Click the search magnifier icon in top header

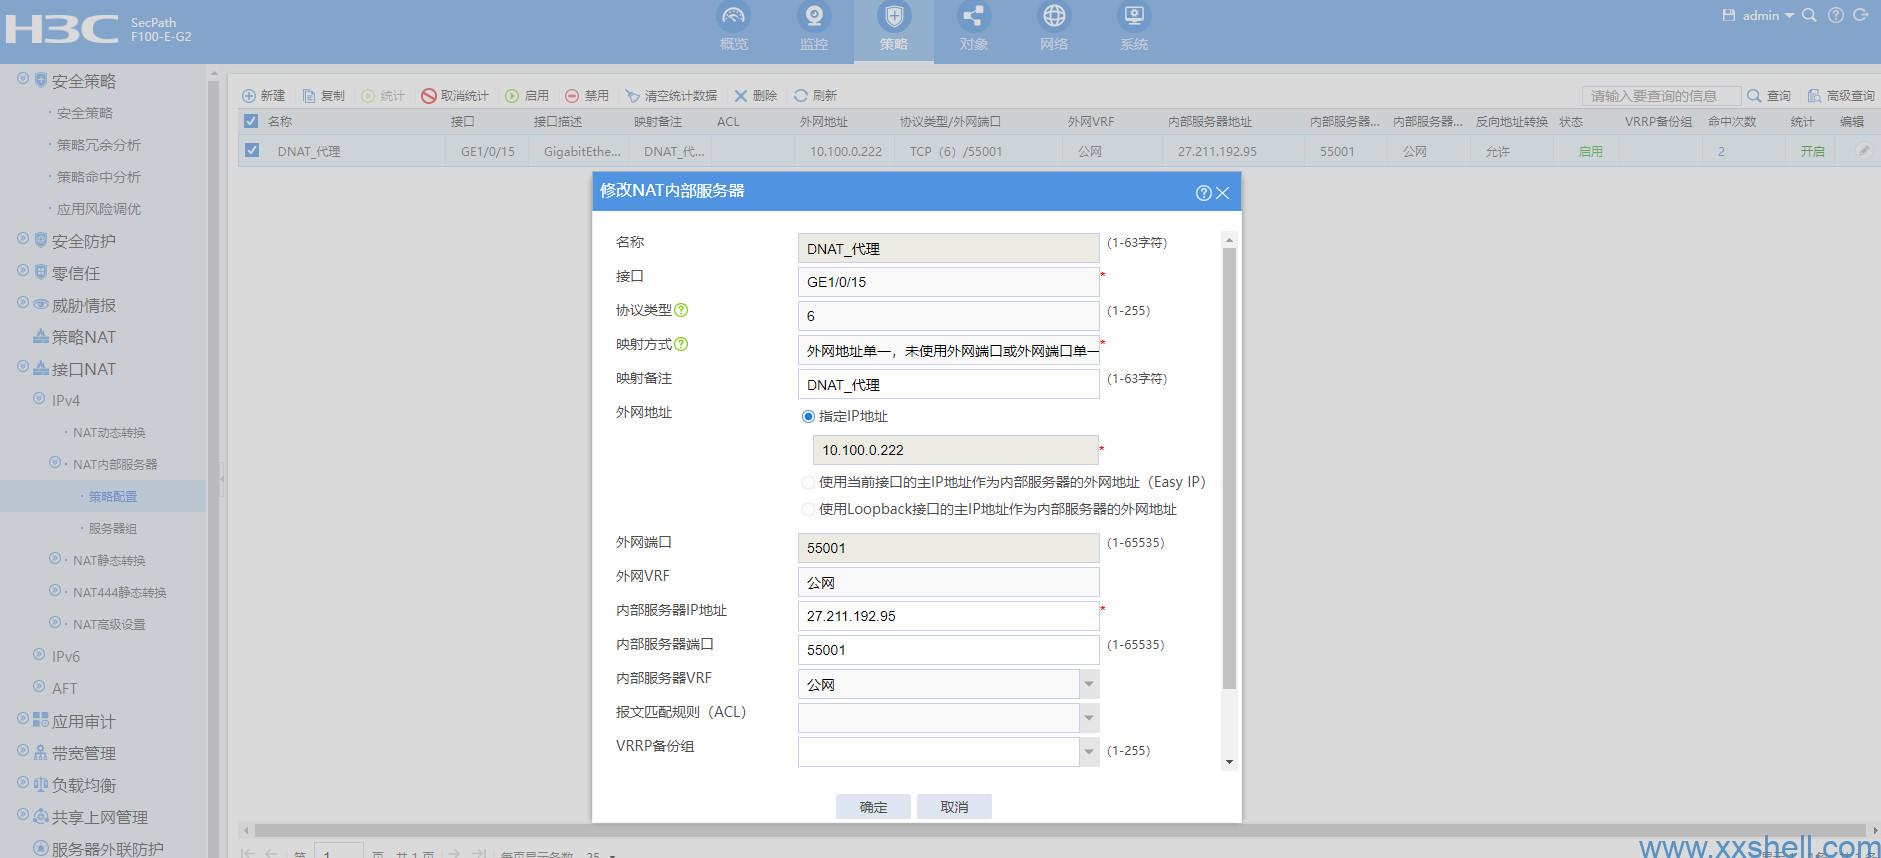point(1809,15)
